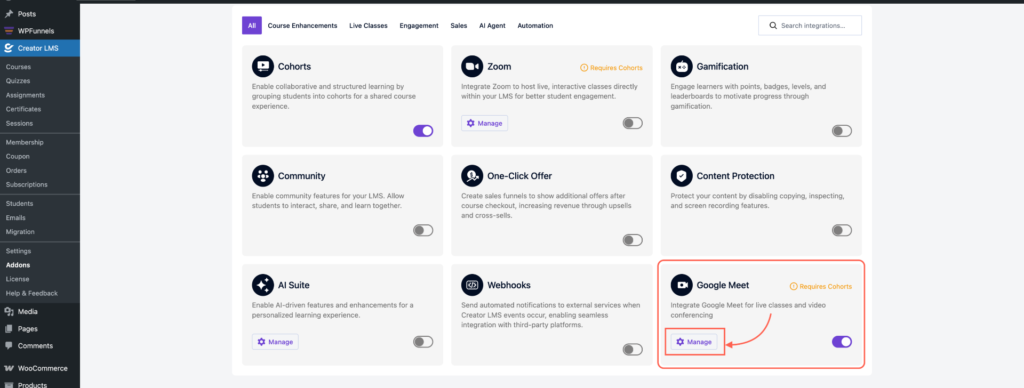
Task: Select the All filter tab
Action: tap(251, 25)
